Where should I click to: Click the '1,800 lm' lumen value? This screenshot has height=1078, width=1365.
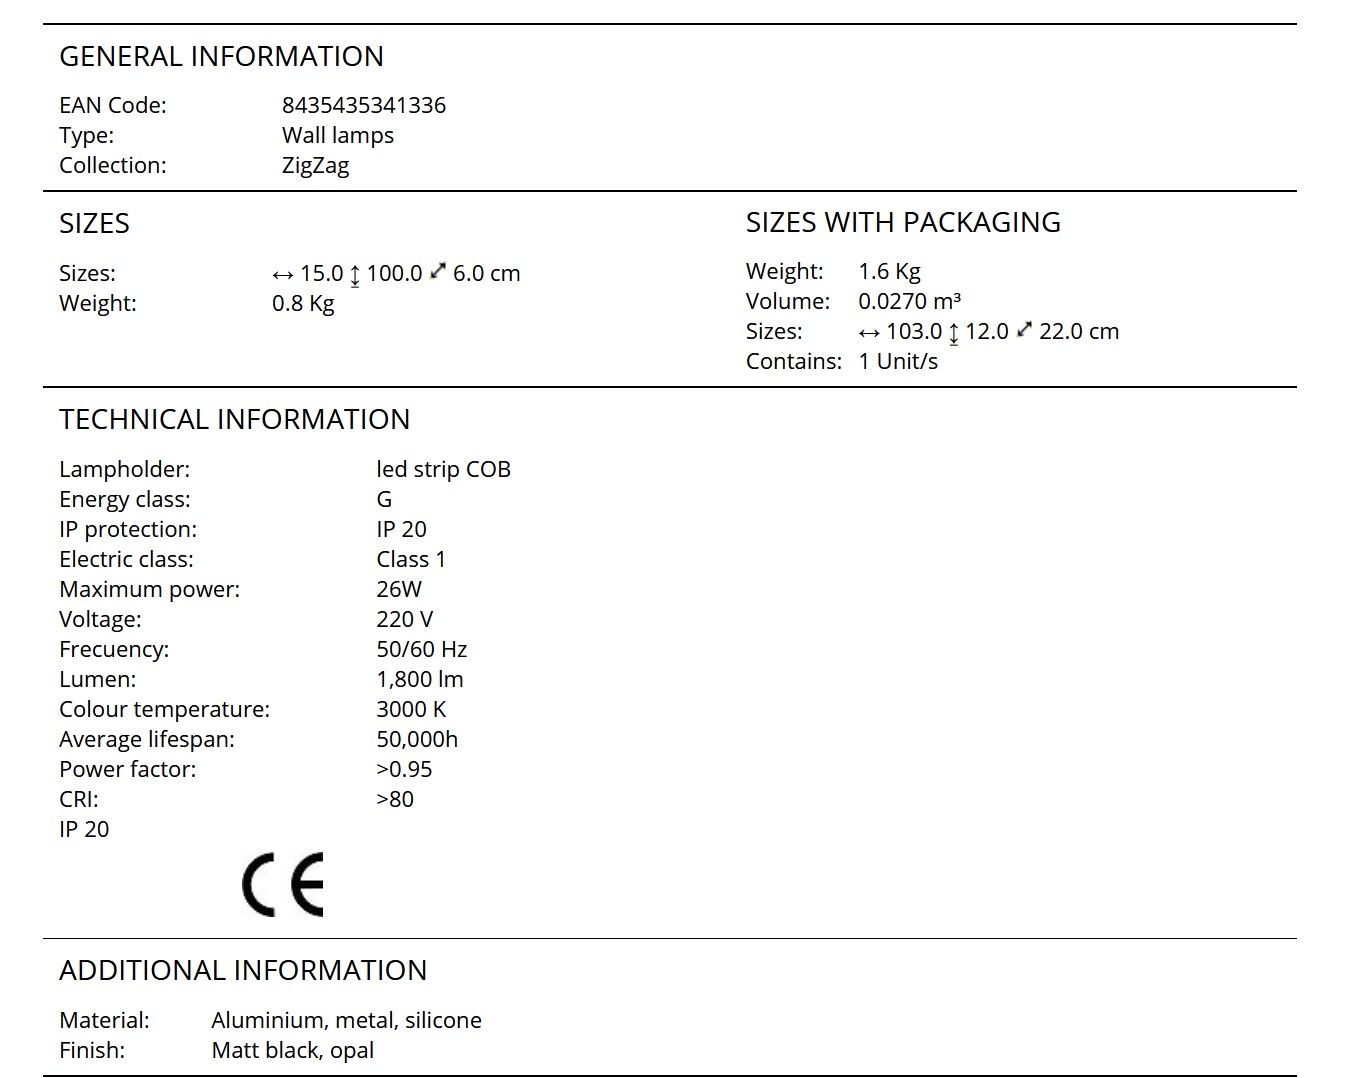420,679
